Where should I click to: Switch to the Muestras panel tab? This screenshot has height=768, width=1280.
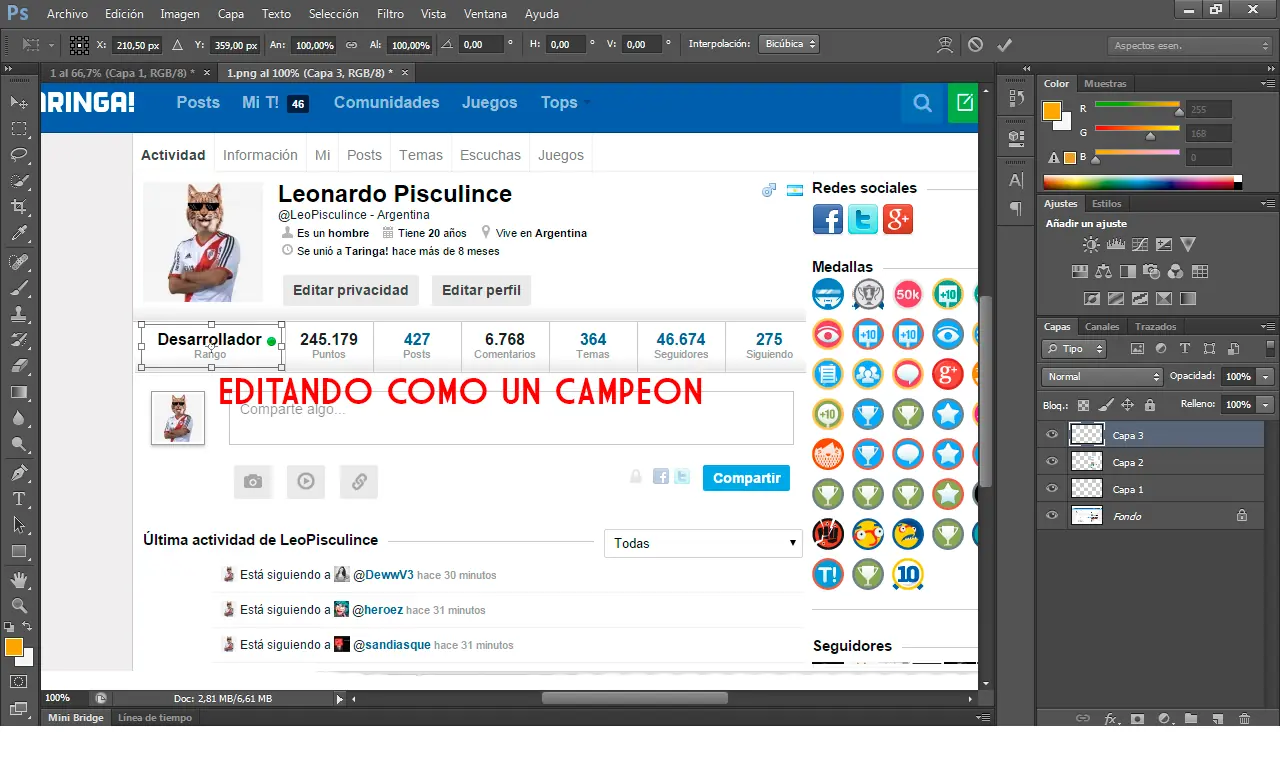[x=1105, y=84]
